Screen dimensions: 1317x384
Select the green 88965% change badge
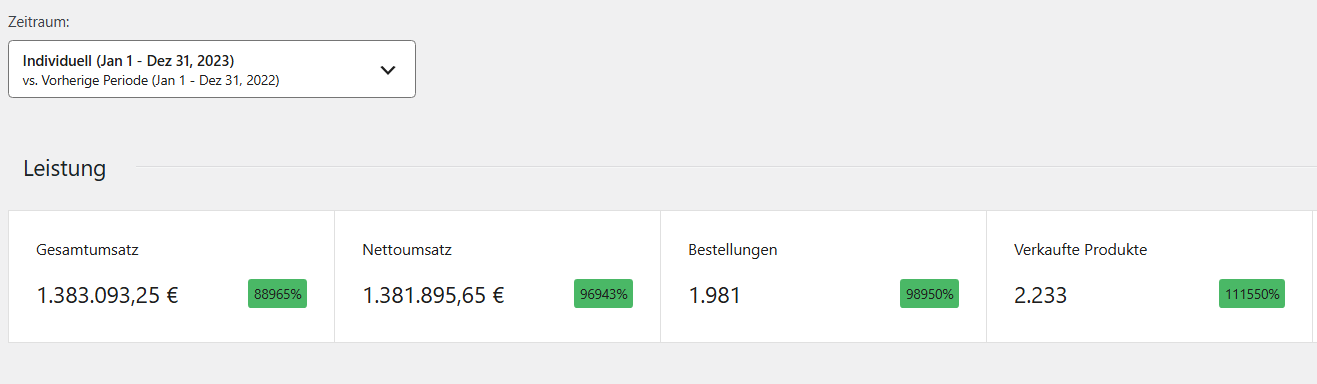coord(277,294)
